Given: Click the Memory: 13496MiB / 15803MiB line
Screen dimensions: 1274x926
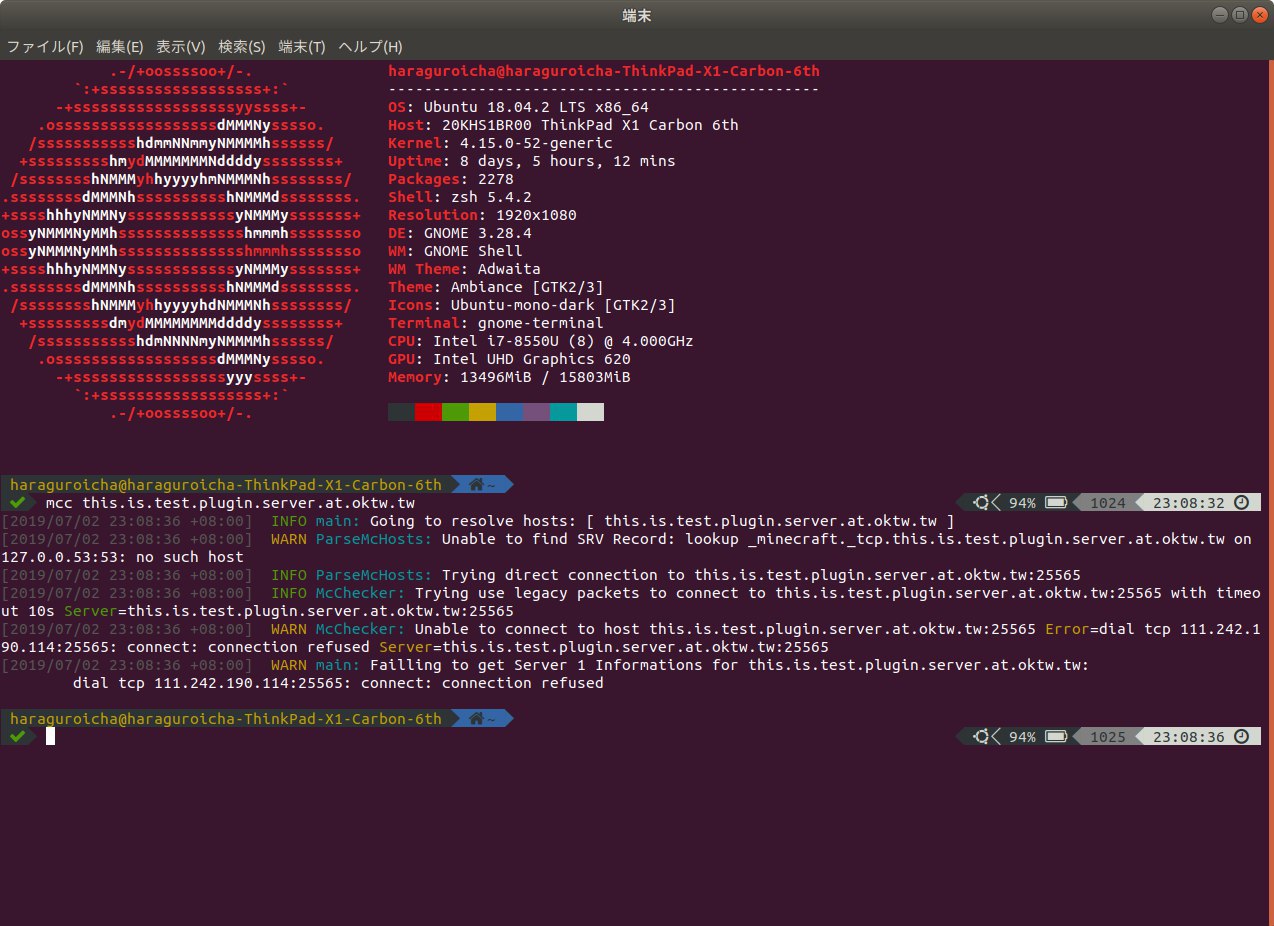Looking at the screenshot, I should [x=509, y=377].
